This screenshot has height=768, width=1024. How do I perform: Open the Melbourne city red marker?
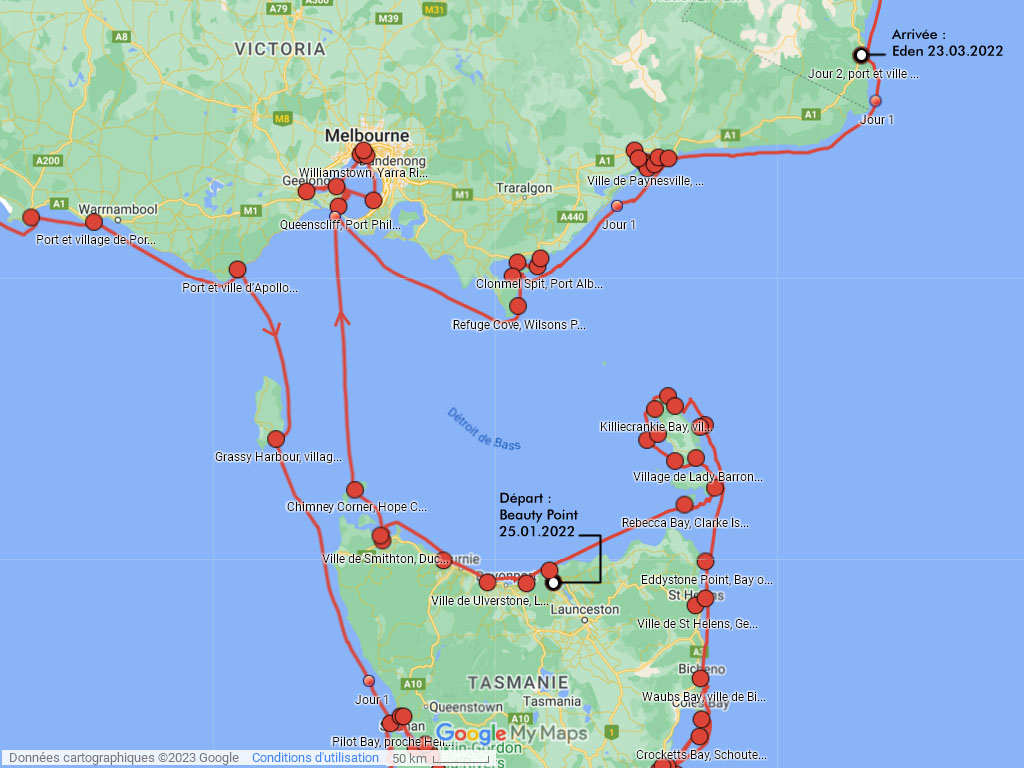coord(362,152)
